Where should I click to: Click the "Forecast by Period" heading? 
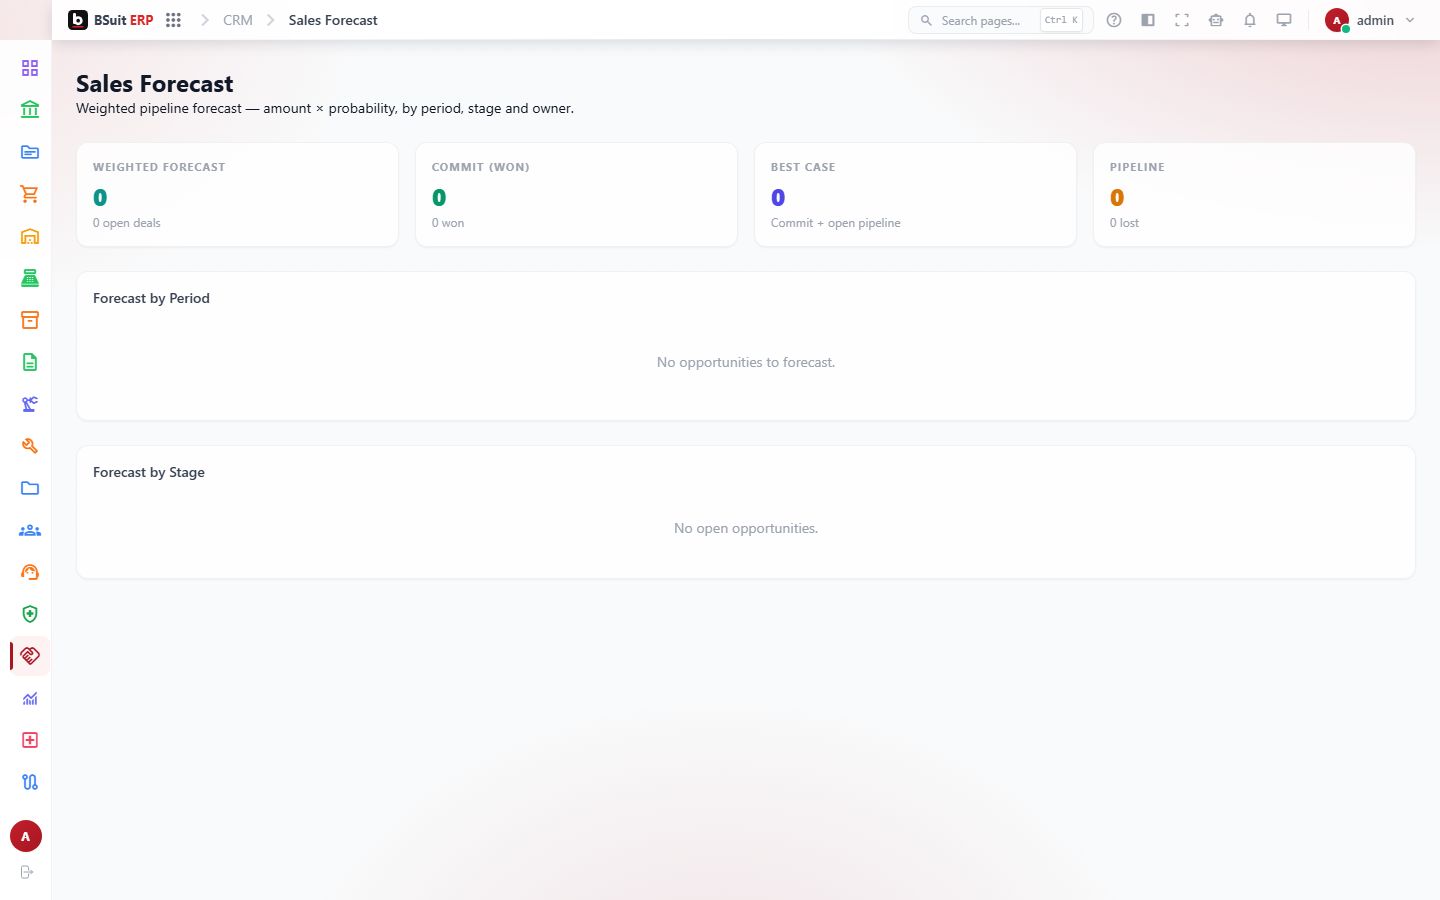(151, 298)
